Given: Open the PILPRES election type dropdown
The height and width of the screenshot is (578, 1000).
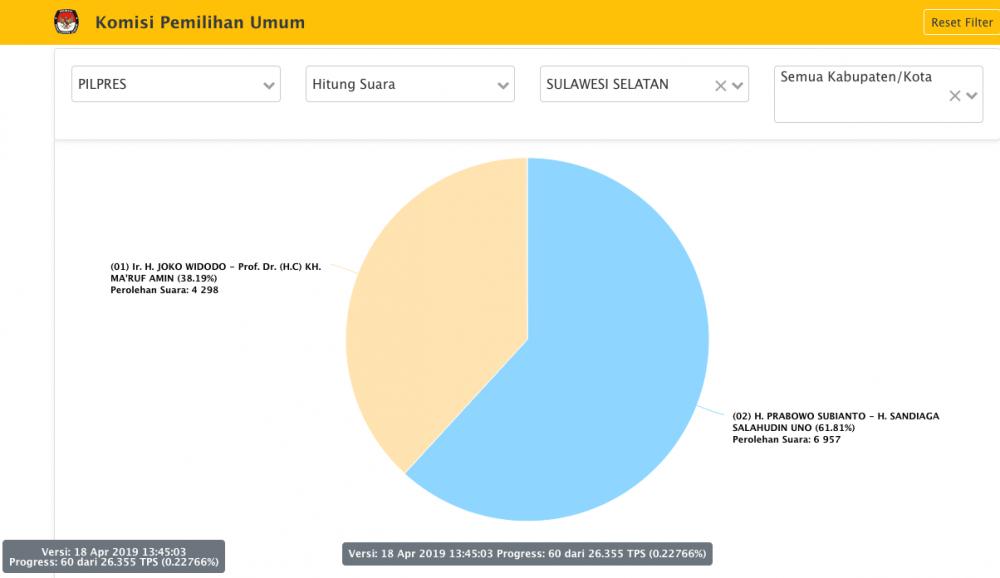Looking at the screenshot, I should pyautogui.click(x=176, y=84).
